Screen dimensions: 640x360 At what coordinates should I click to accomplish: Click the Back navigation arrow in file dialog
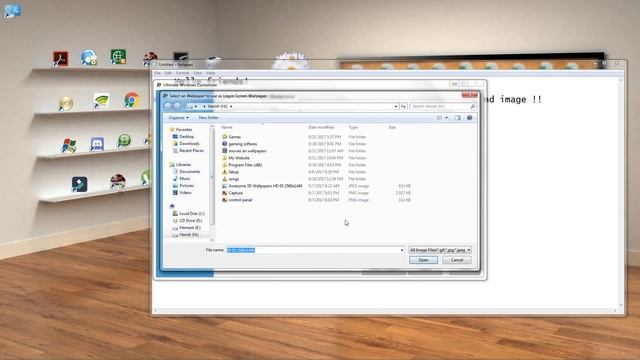(x=168, y=106)
